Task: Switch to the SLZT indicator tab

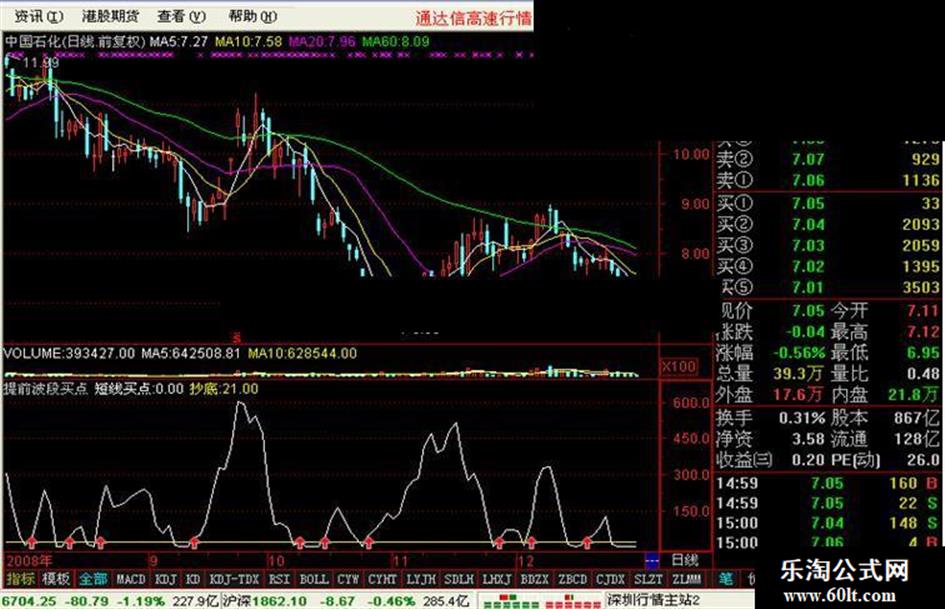Action: pos(648,579)
